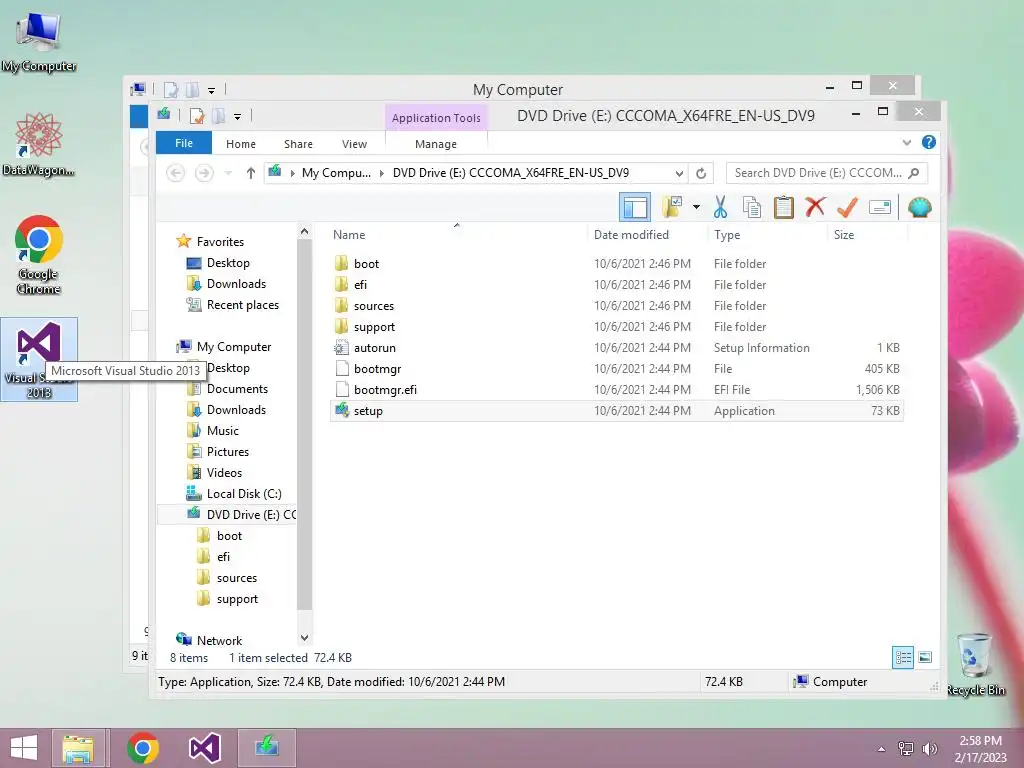The height and width of the screenshot is (768, 1024).
Task: Open Recent places in navigation pane
Action: pyautogui.click(x=242, y=304)
